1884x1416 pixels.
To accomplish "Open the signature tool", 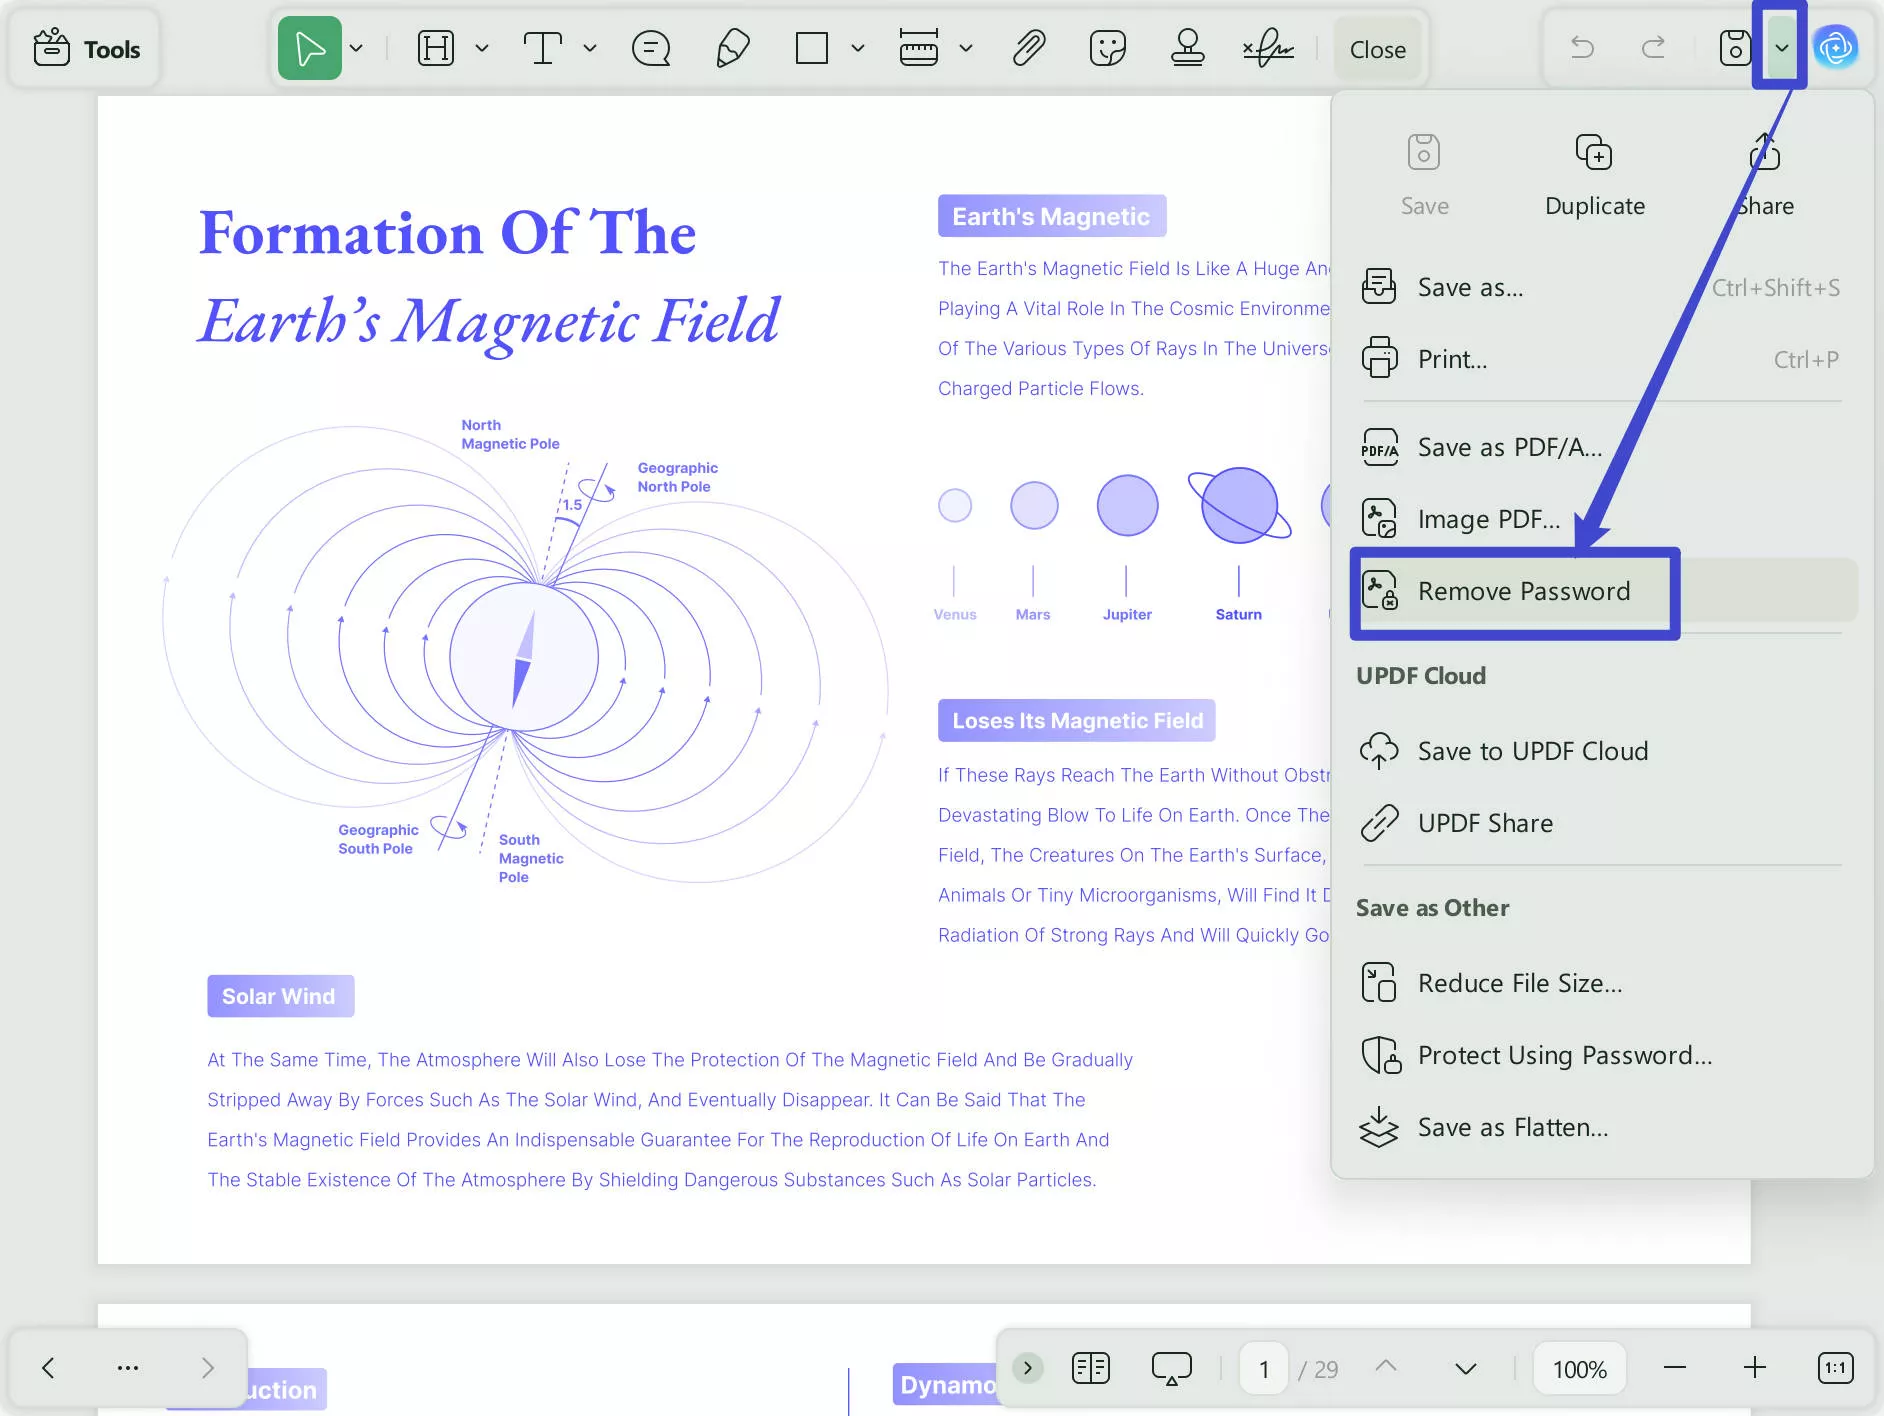I will pyautogui.click(x=1268, y=47).
